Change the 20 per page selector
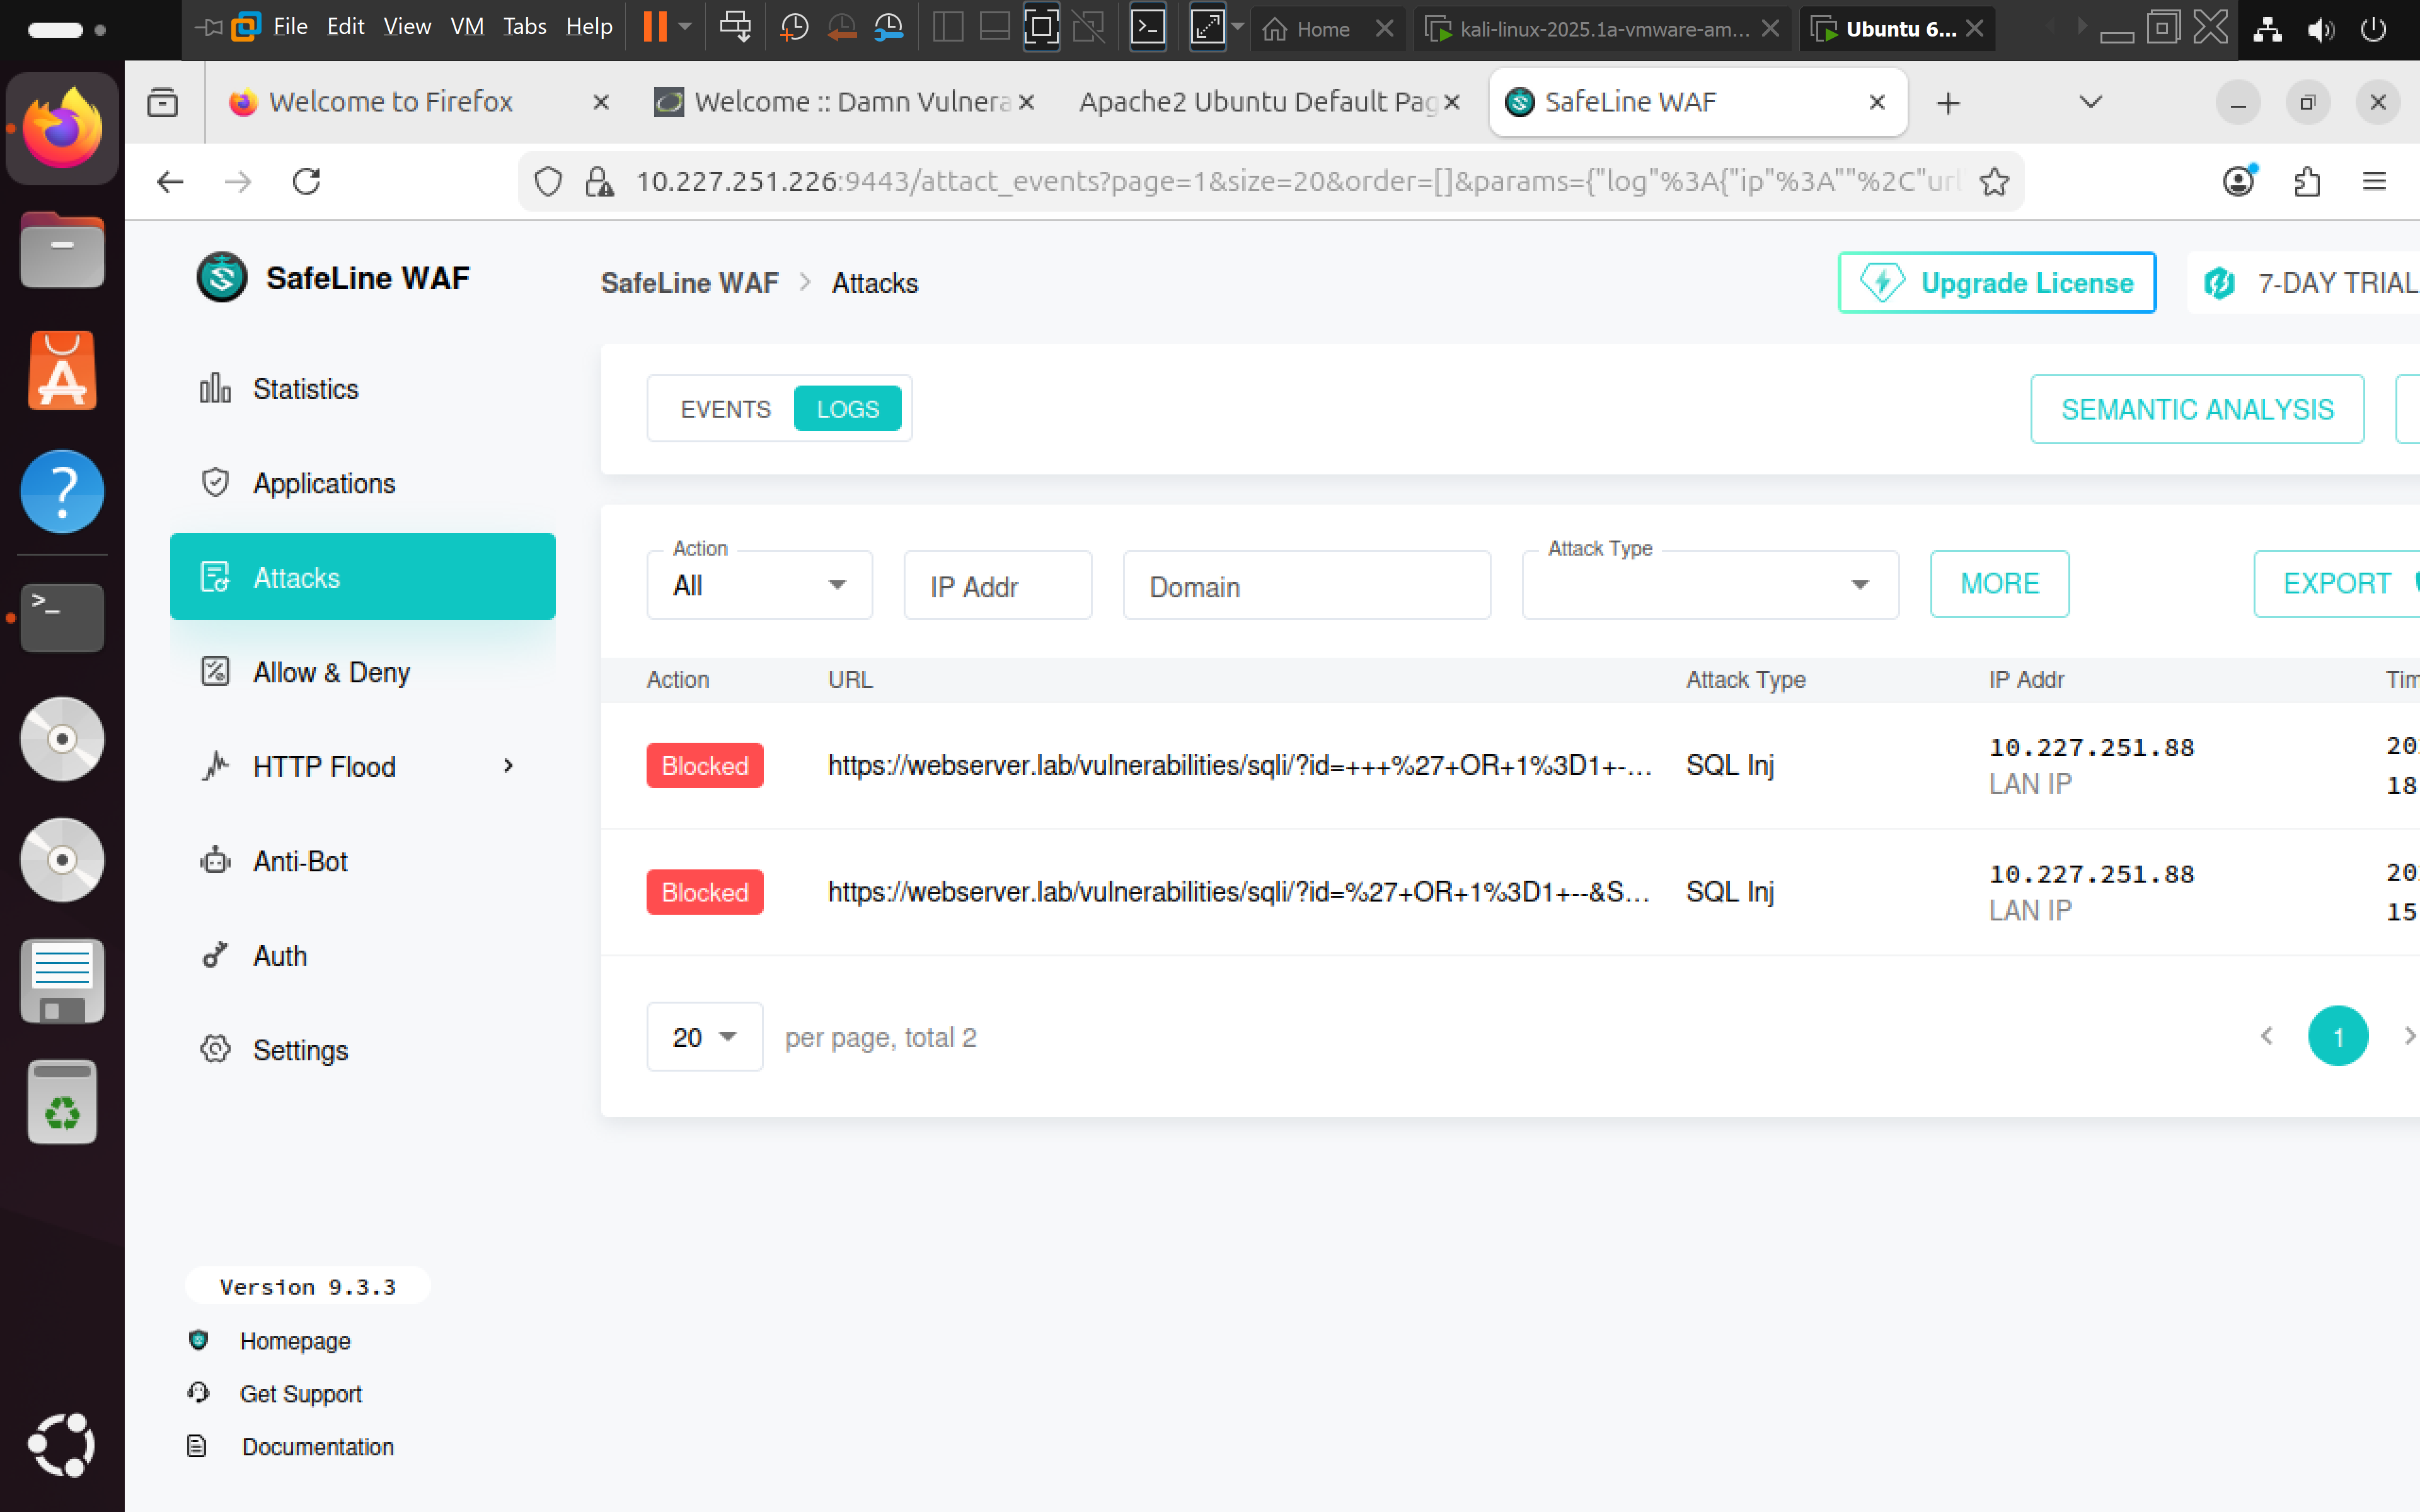The width and height of the screenshot is (2420, 1512). (704, 1037)
